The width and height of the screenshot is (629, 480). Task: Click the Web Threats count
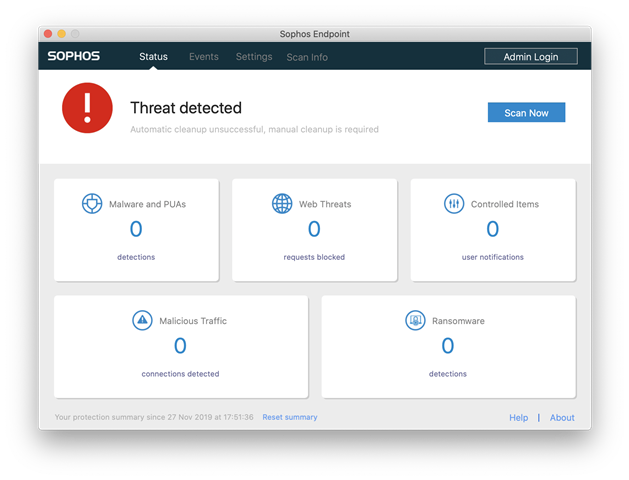tap(314, 229)
